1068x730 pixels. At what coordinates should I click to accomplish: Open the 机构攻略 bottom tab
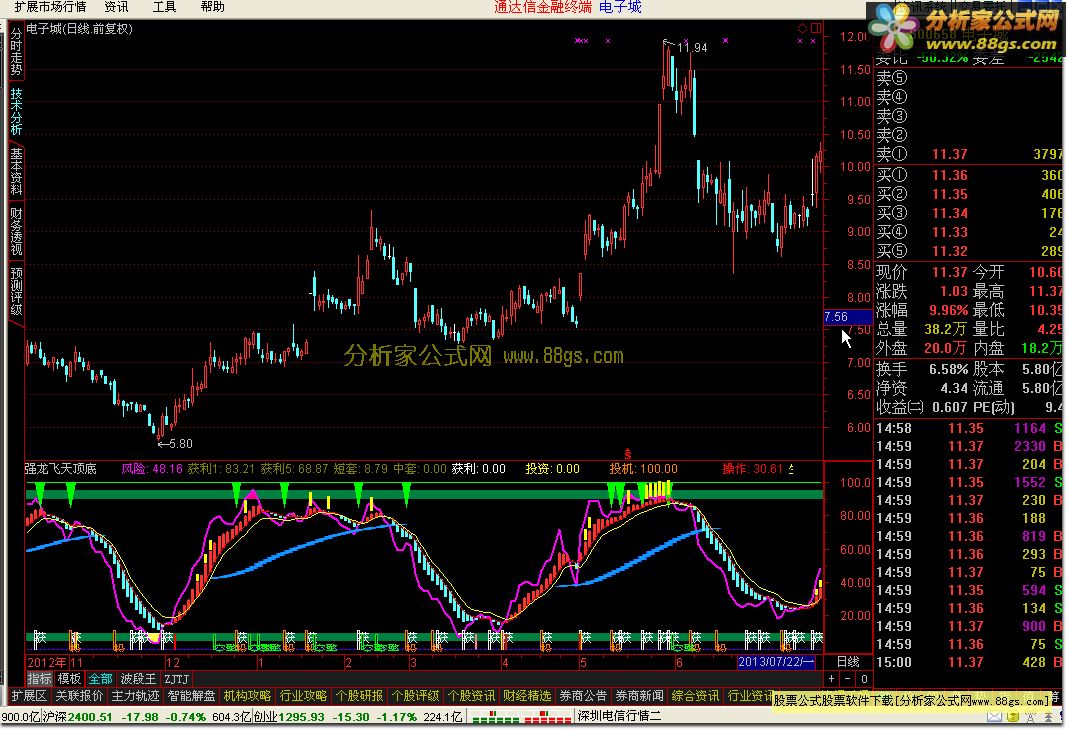[x=247, y=696]
